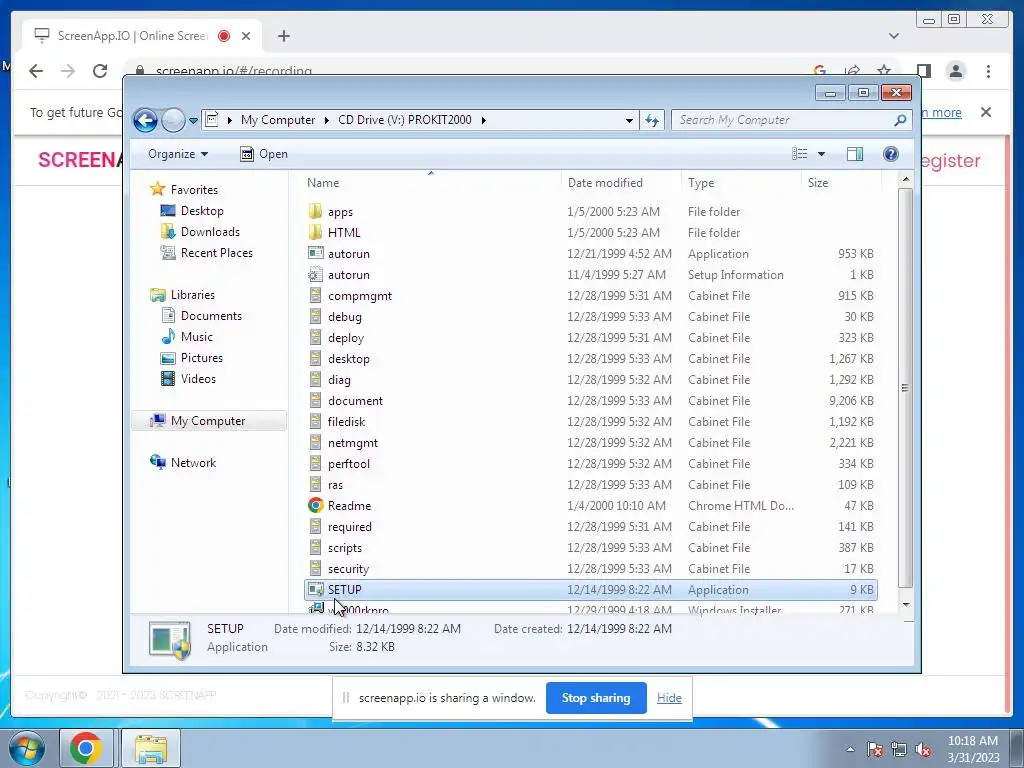Select the ras cabinet file
1024x768 pixels.
point(590,485)
